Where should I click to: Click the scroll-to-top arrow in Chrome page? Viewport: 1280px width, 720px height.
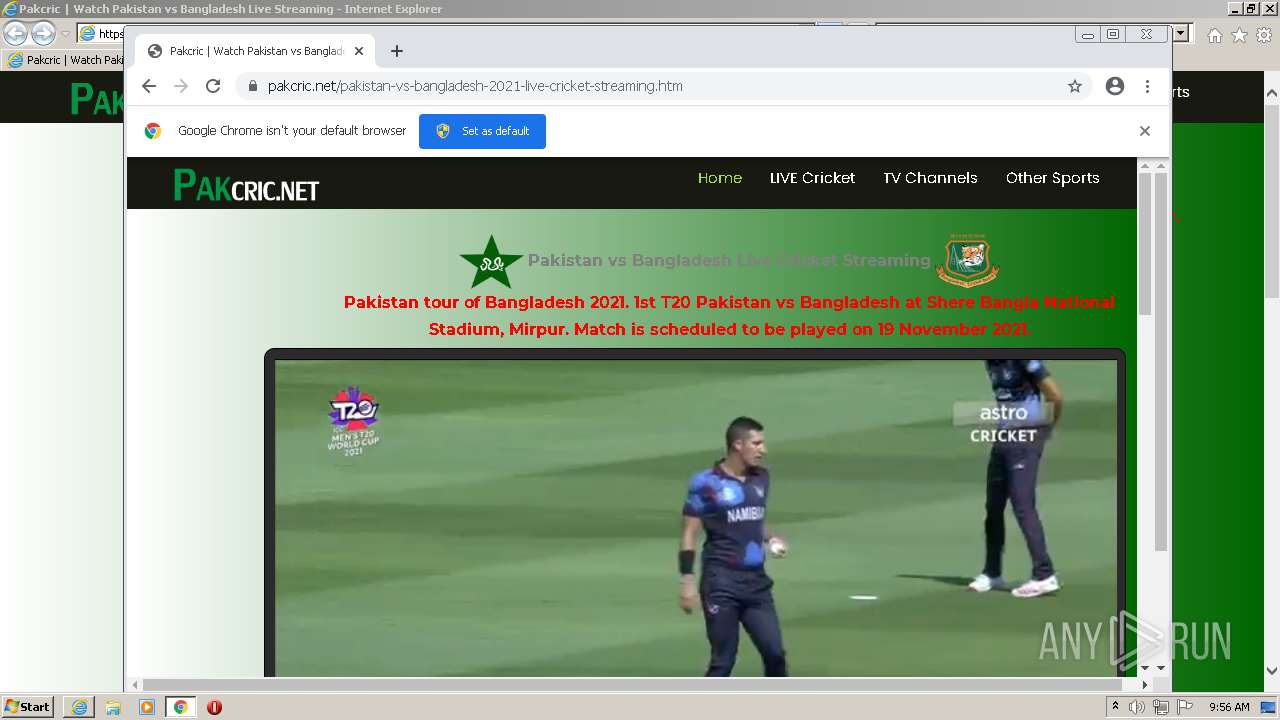1146,165
